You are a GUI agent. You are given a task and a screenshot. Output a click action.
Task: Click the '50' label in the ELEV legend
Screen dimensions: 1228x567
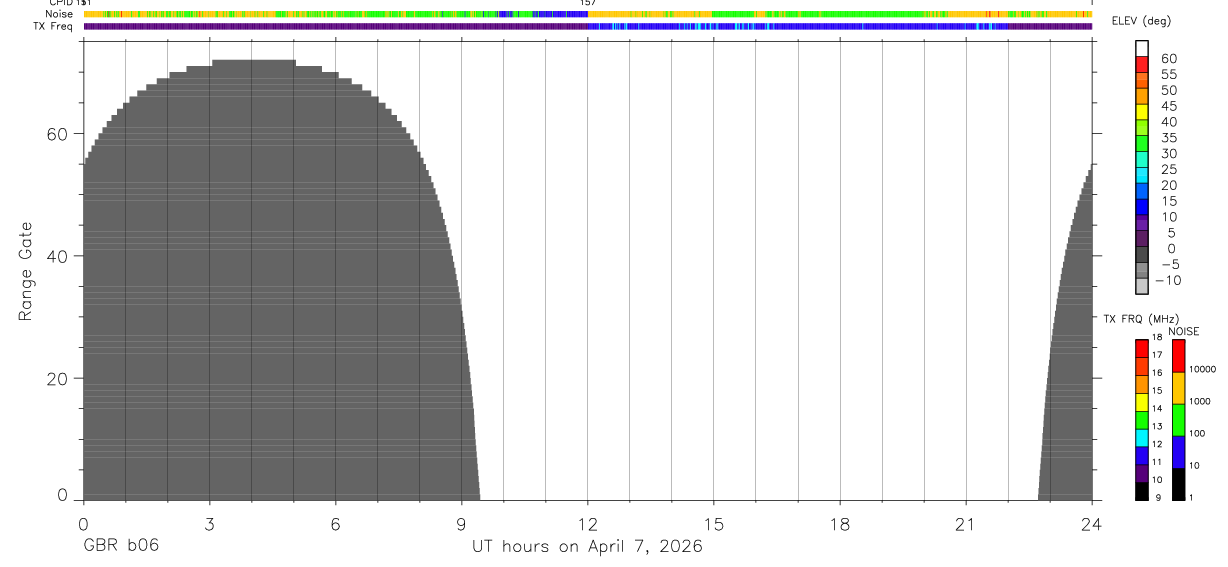[1168, 91]
